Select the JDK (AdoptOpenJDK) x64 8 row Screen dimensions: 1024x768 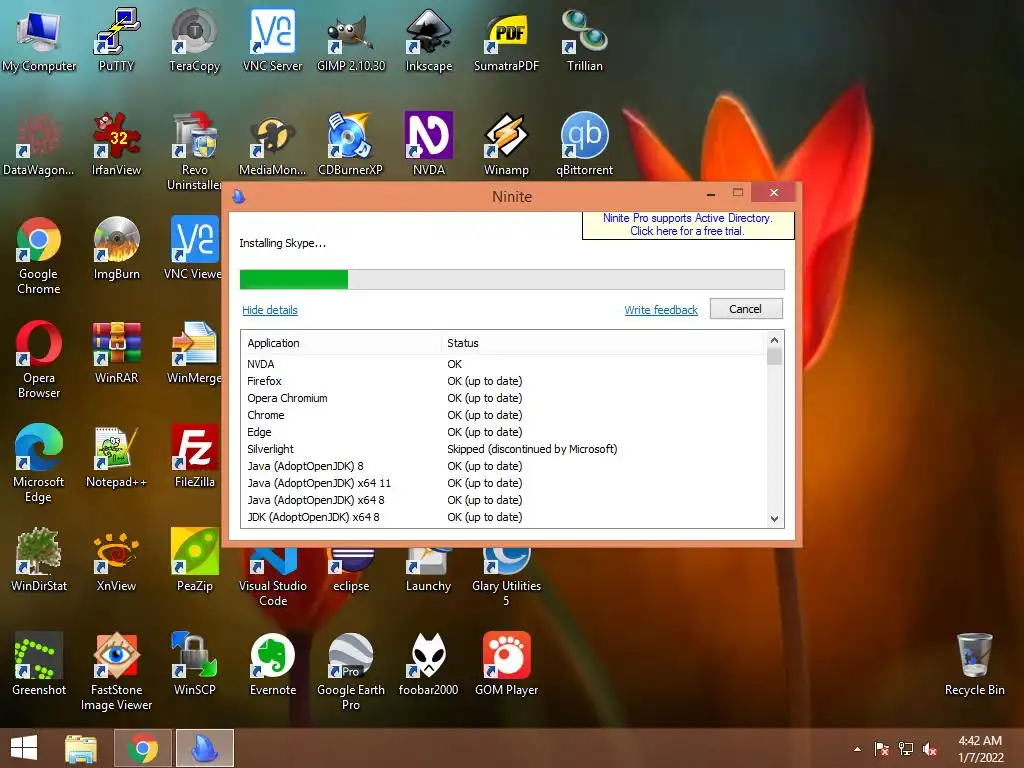coord(503,517)
